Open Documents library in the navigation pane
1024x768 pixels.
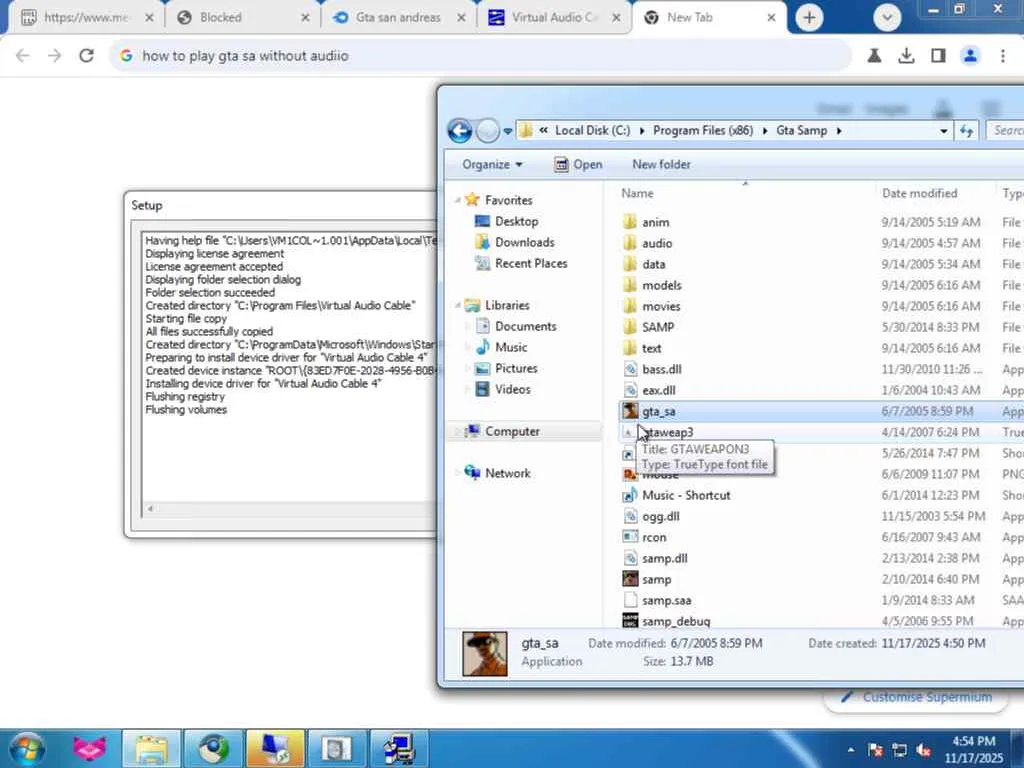click(525, 327)
